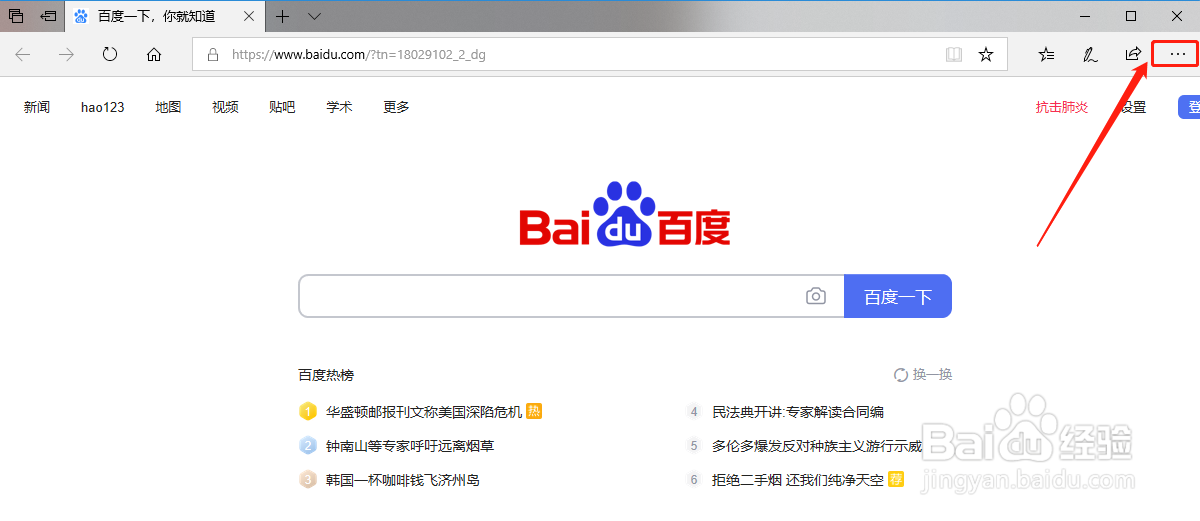Open 民法典开讲:专家解读合同编 headline
Screen dimensions: 1200x521
click(x=798, y=412)
